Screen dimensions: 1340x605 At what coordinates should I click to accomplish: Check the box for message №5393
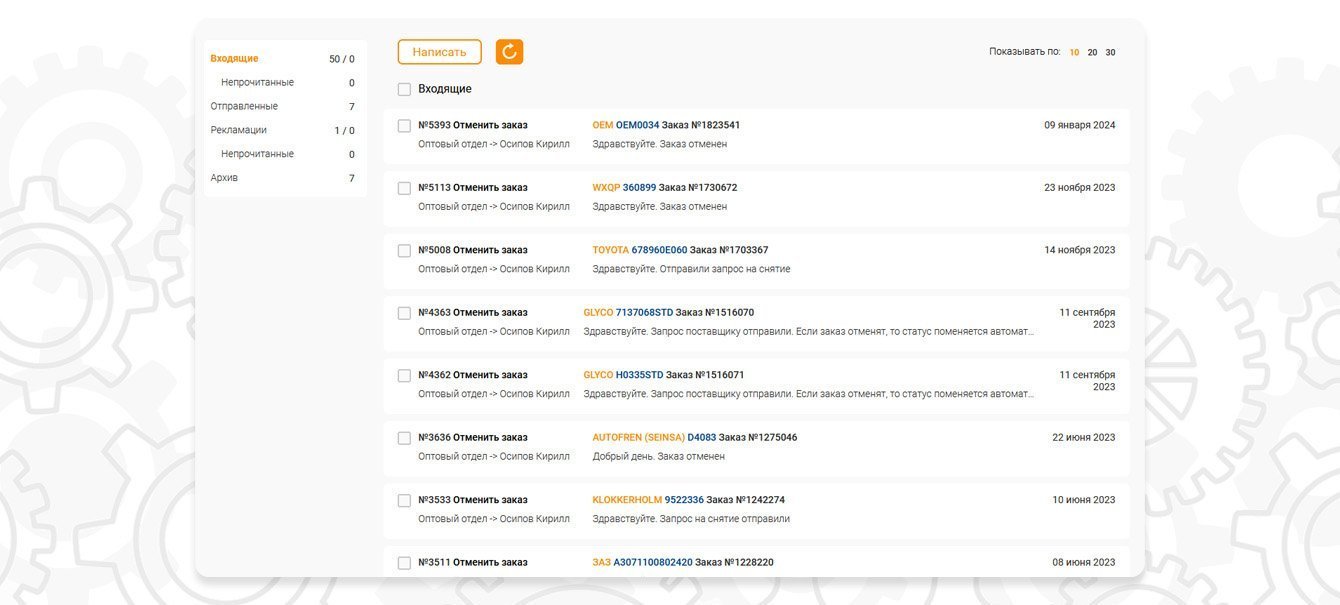[x=404, y=126]
